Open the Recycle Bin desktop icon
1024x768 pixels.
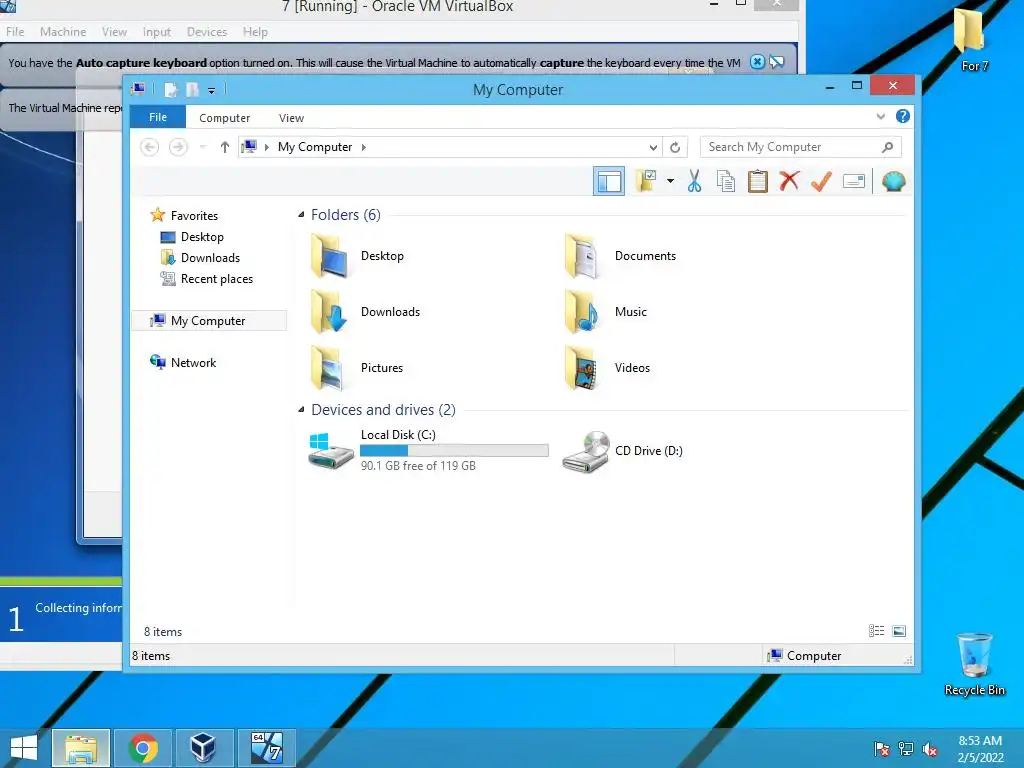tap(974, 664)
